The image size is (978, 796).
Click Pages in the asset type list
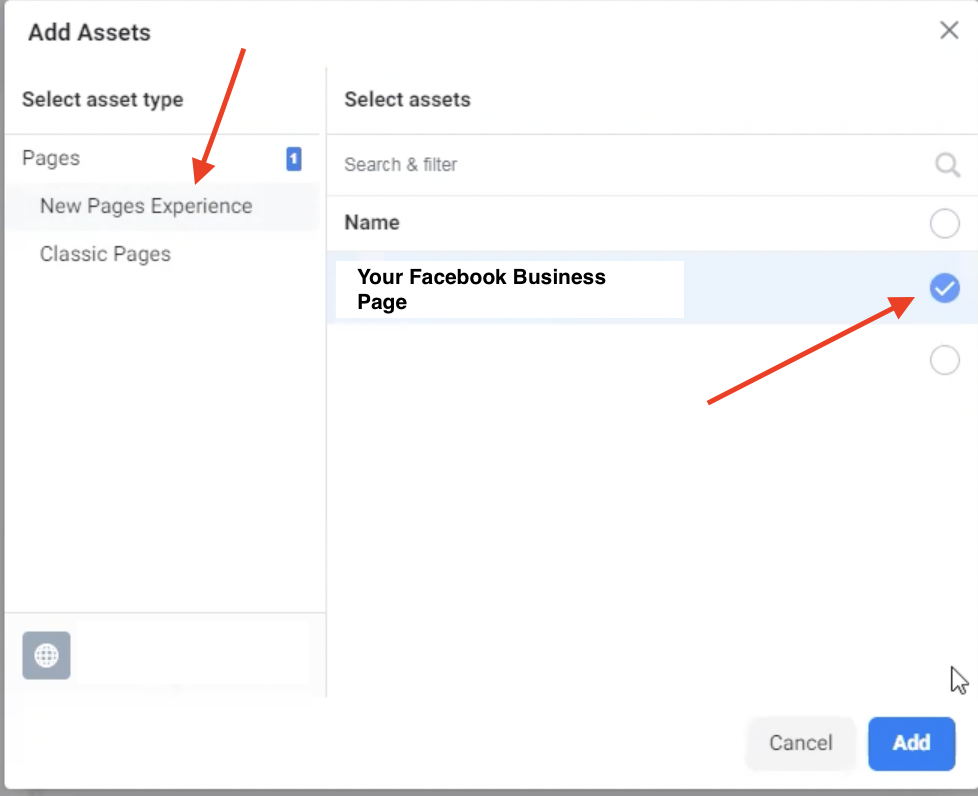tap(50, 158)
